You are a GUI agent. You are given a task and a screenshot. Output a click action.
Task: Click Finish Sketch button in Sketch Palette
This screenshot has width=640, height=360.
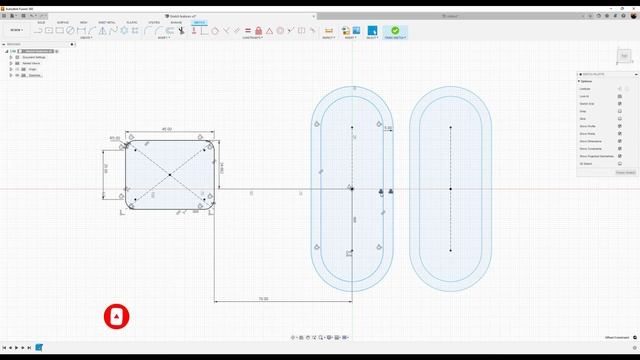pyautogui.click(x=625, y=172)
